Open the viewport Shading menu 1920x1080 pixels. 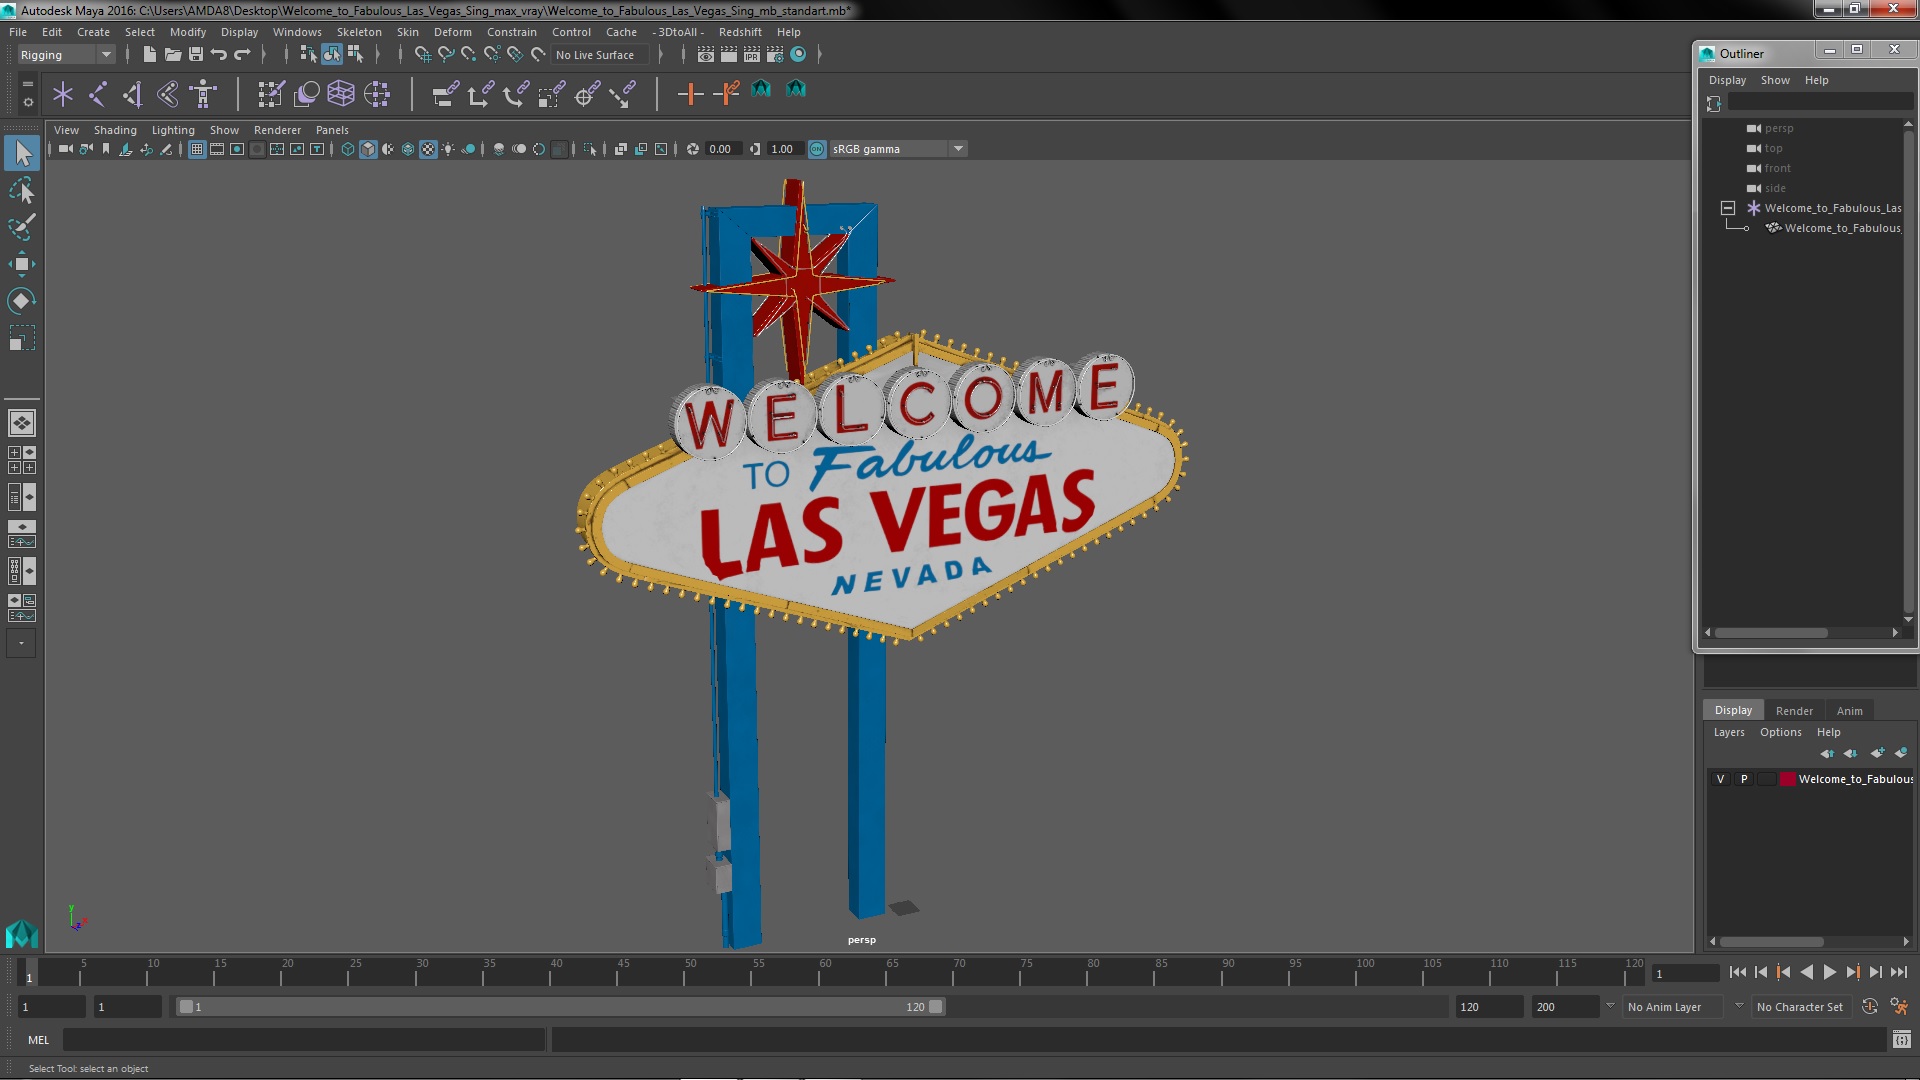(115, 130)
